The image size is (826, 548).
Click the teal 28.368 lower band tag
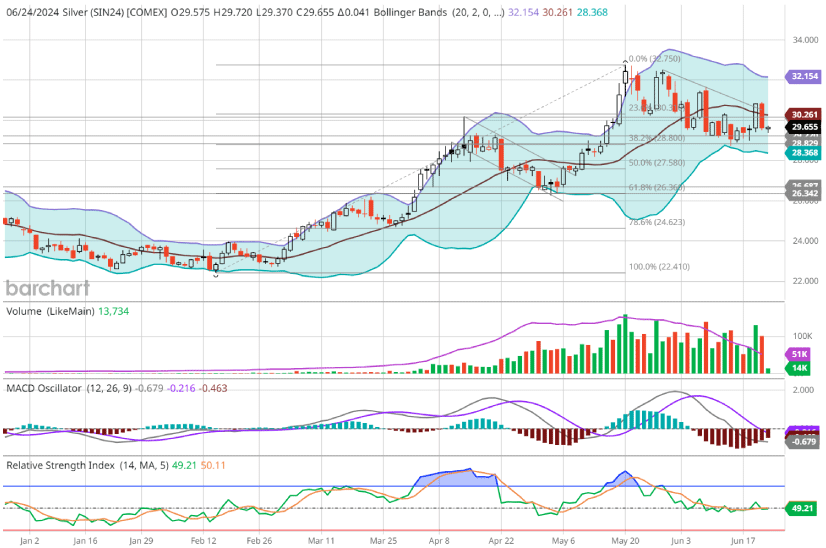click(803, 153)
